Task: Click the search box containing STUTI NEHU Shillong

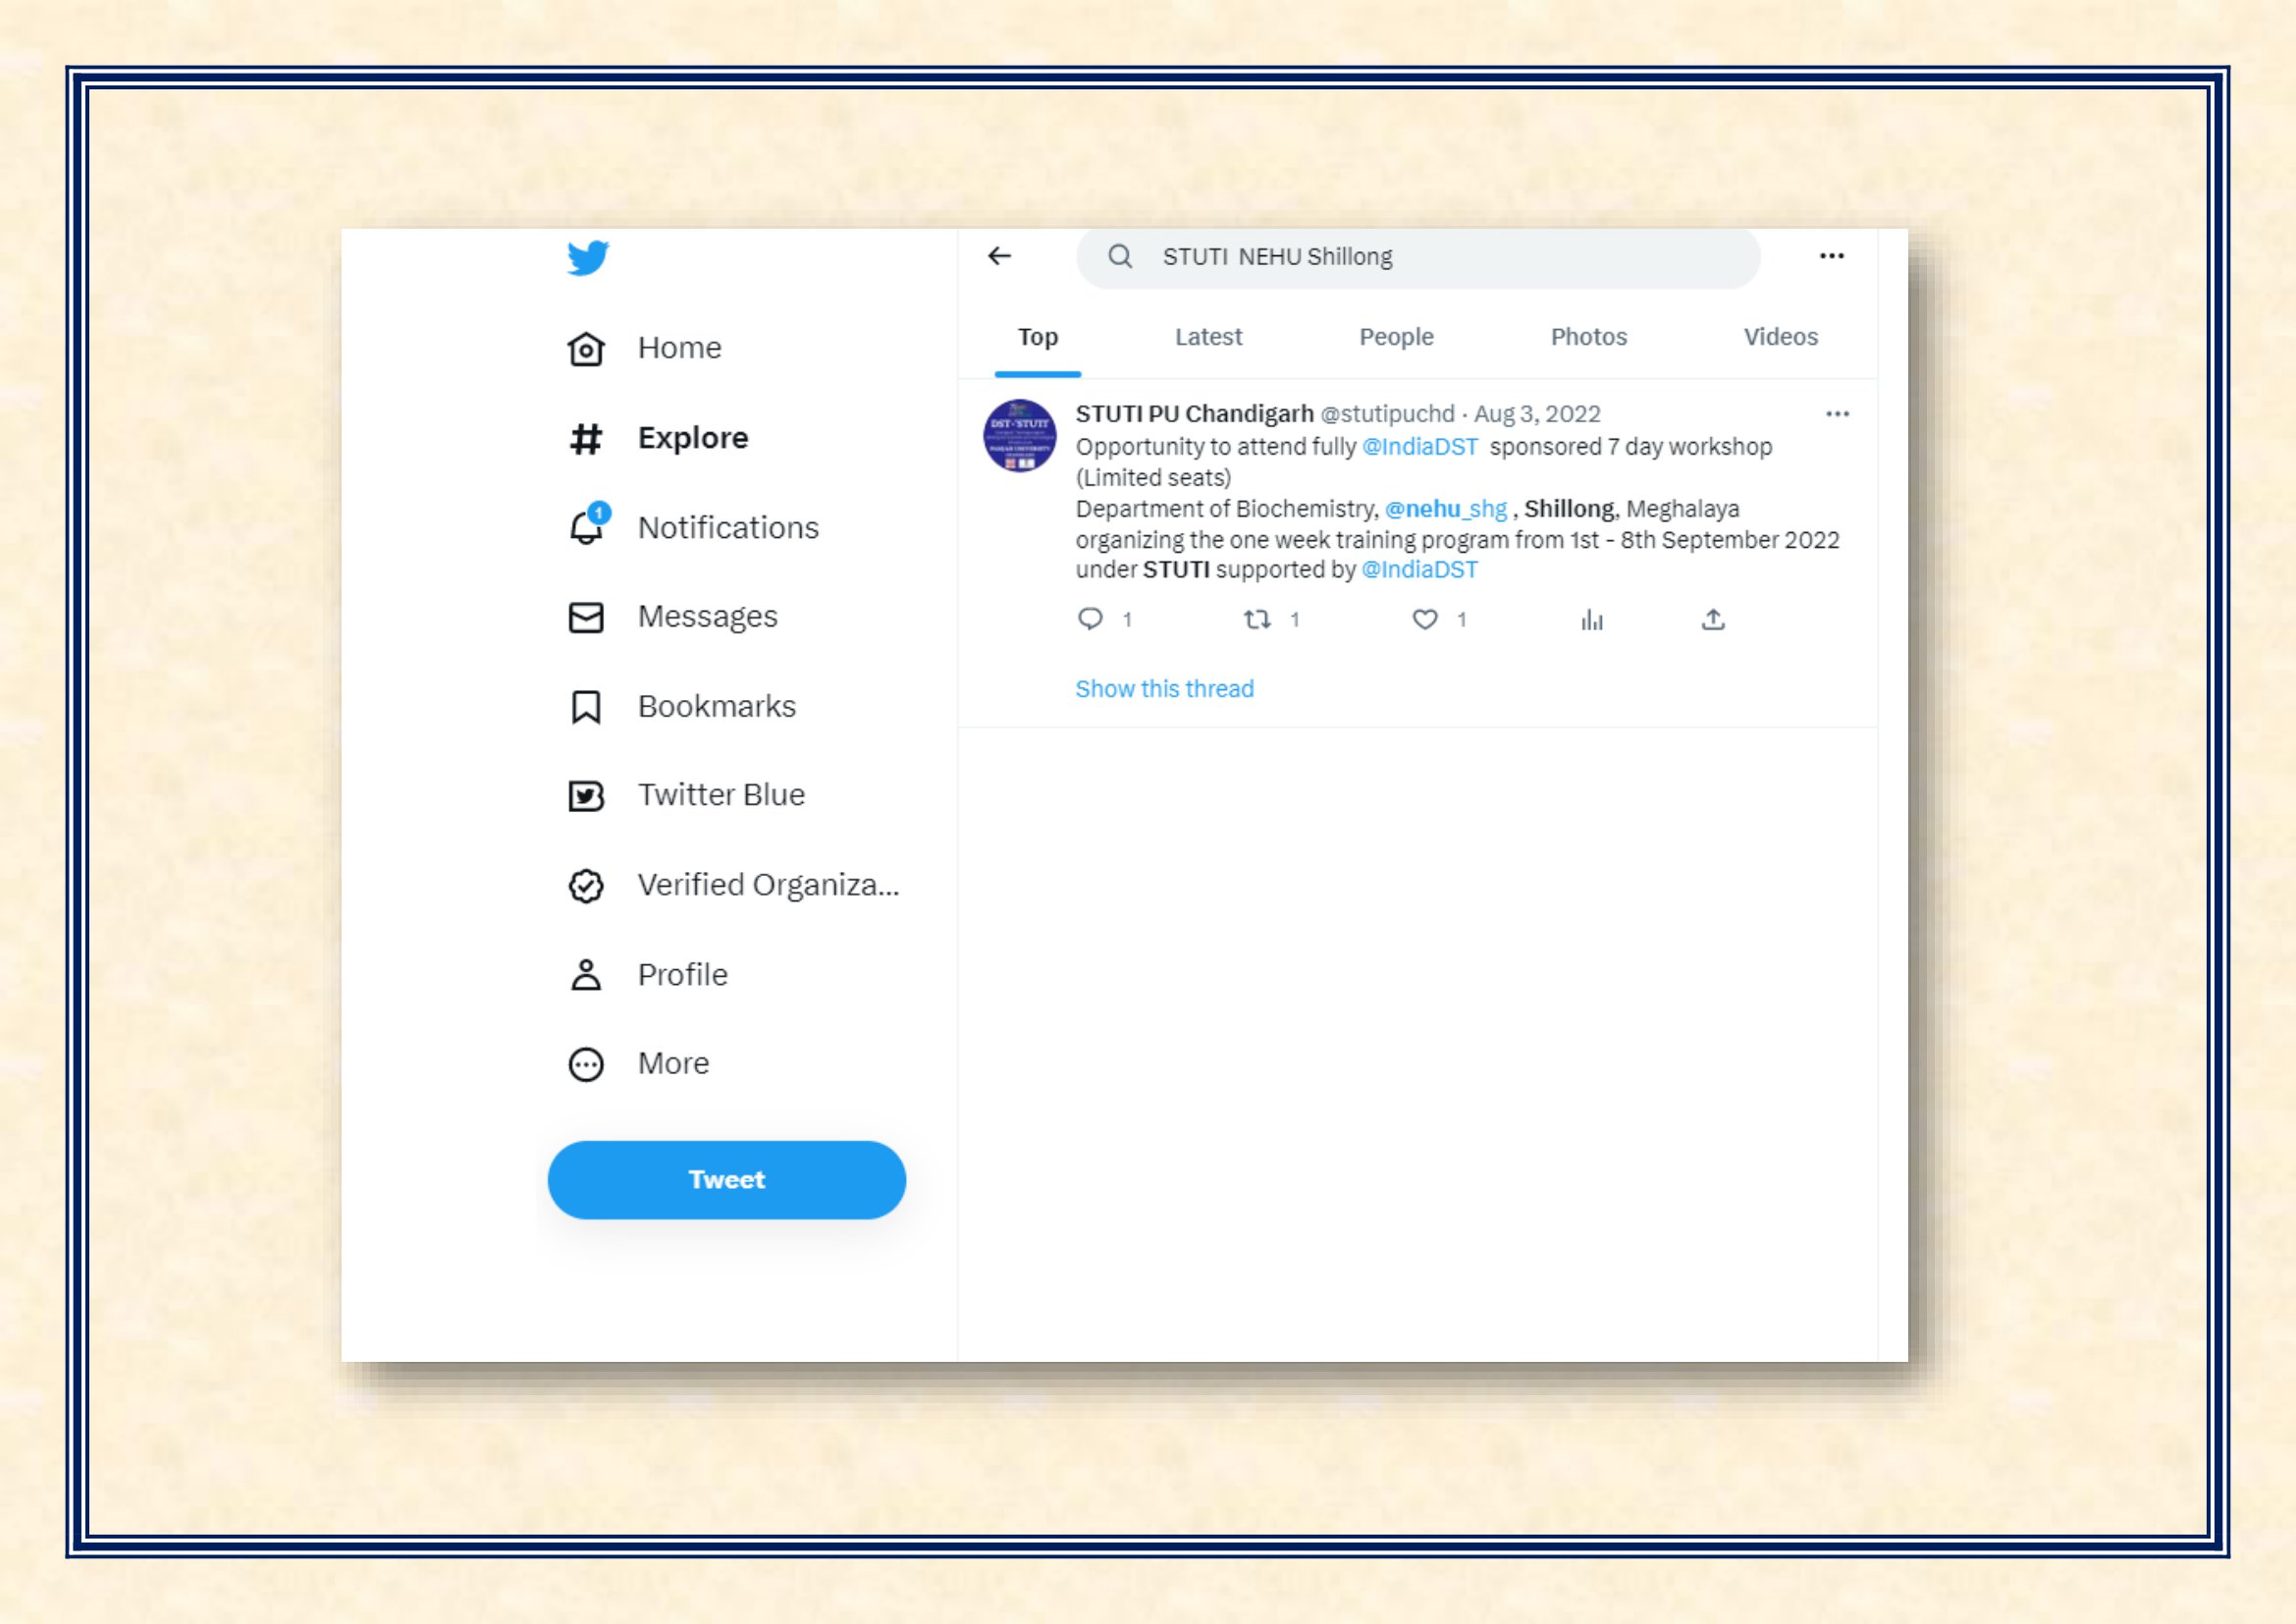Action: (x=1418, y=258)
